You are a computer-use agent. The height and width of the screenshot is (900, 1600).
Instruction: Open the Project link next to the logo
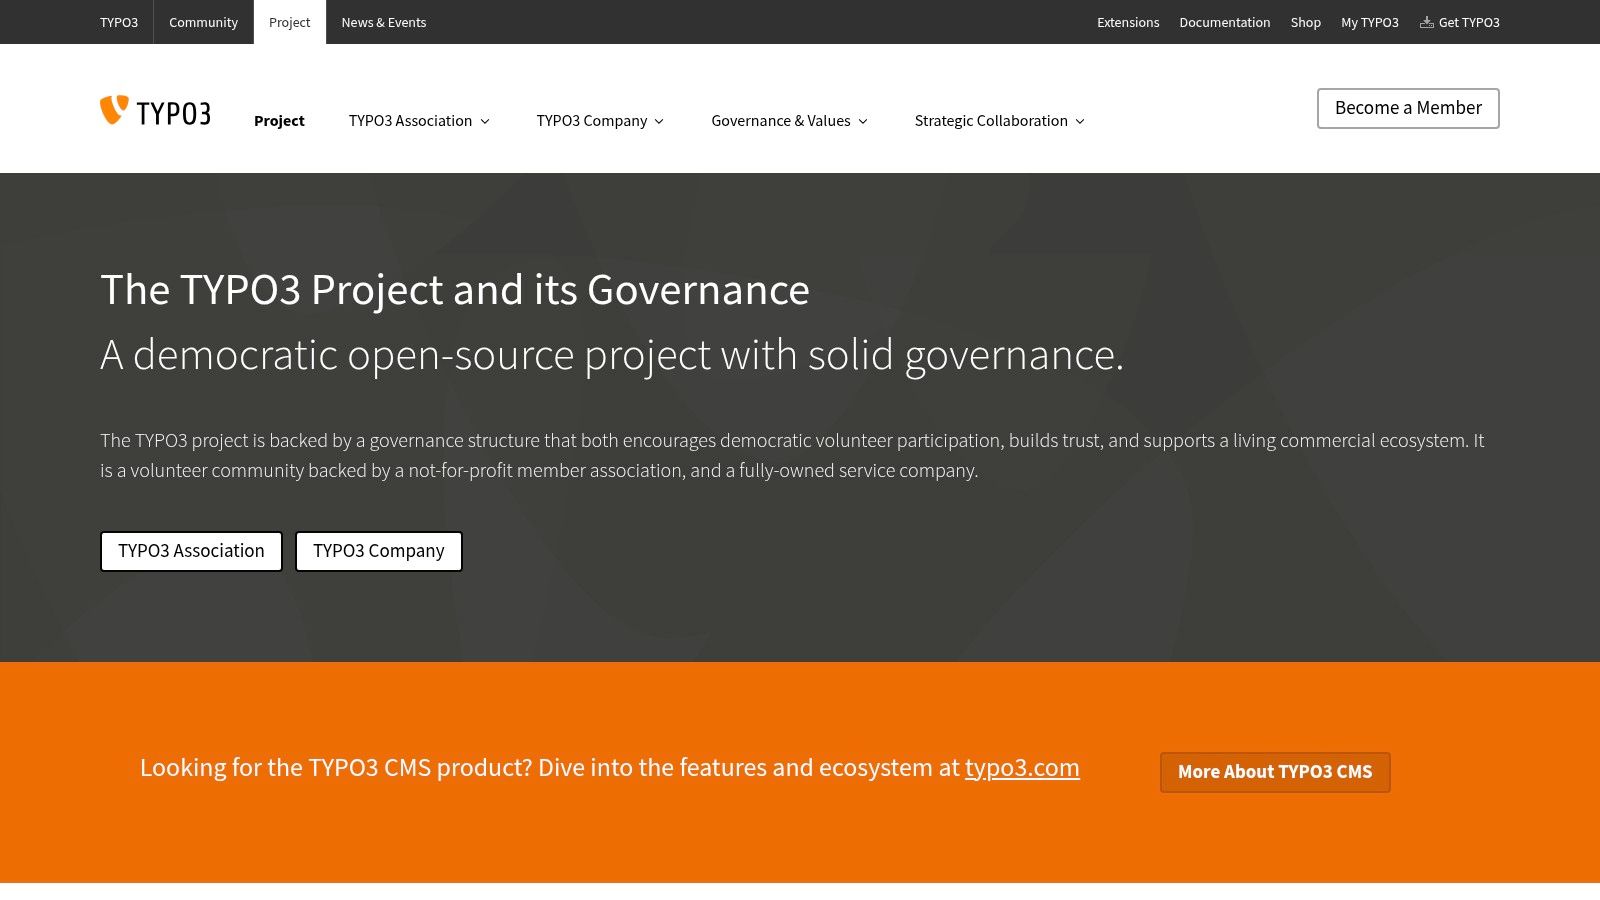279,120
